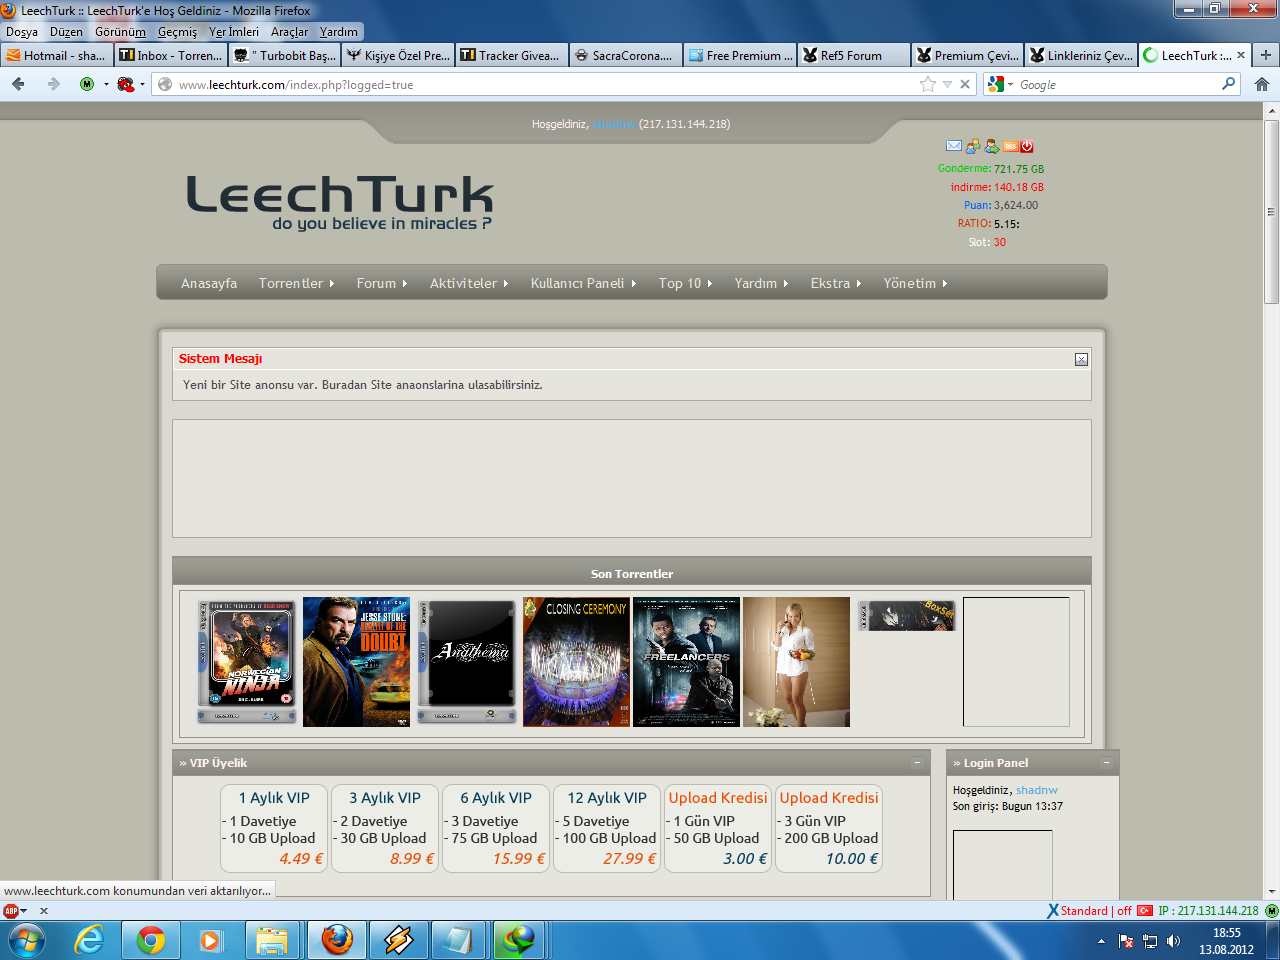1280x960 pixels.
Task: Click the green M icon in the status bar
Action: coord(1272,911)
